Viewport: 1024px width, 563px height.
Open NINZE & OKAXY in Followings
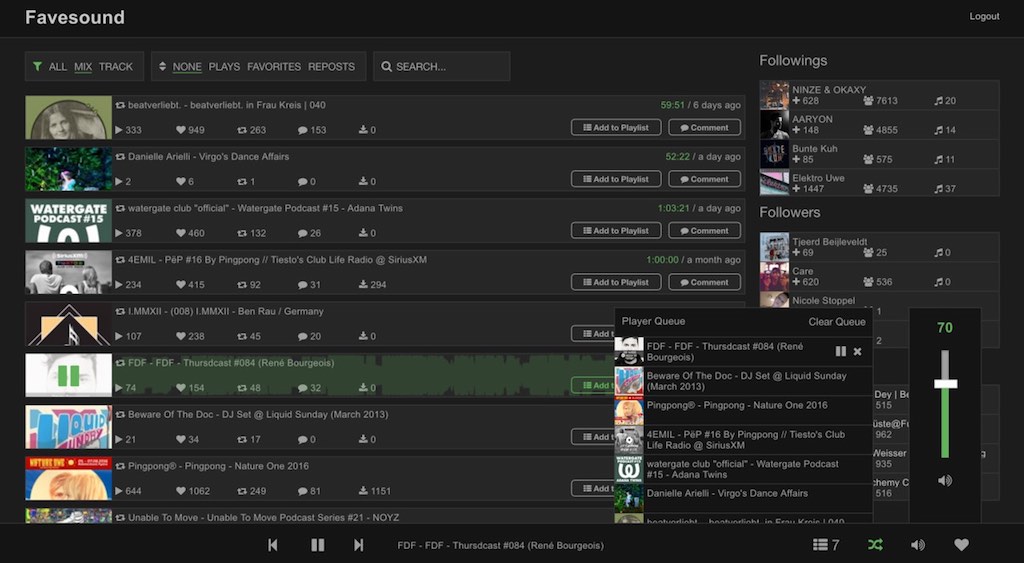[x=829, y=89]
